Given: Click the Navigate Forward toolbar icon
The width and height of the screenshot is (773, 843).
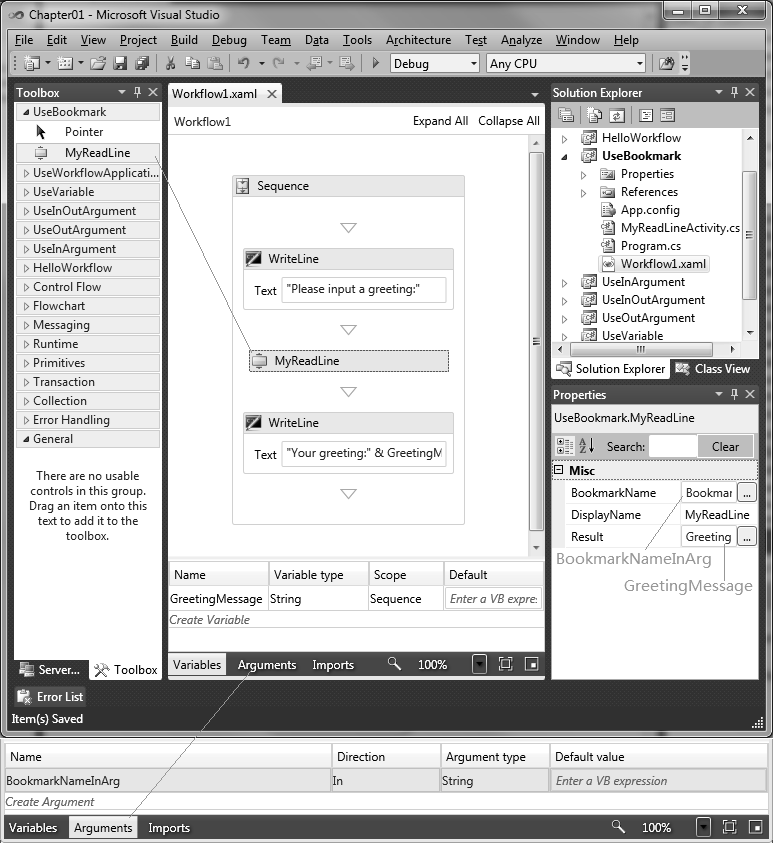Looking at the screenshot, I should click(347, 63).
